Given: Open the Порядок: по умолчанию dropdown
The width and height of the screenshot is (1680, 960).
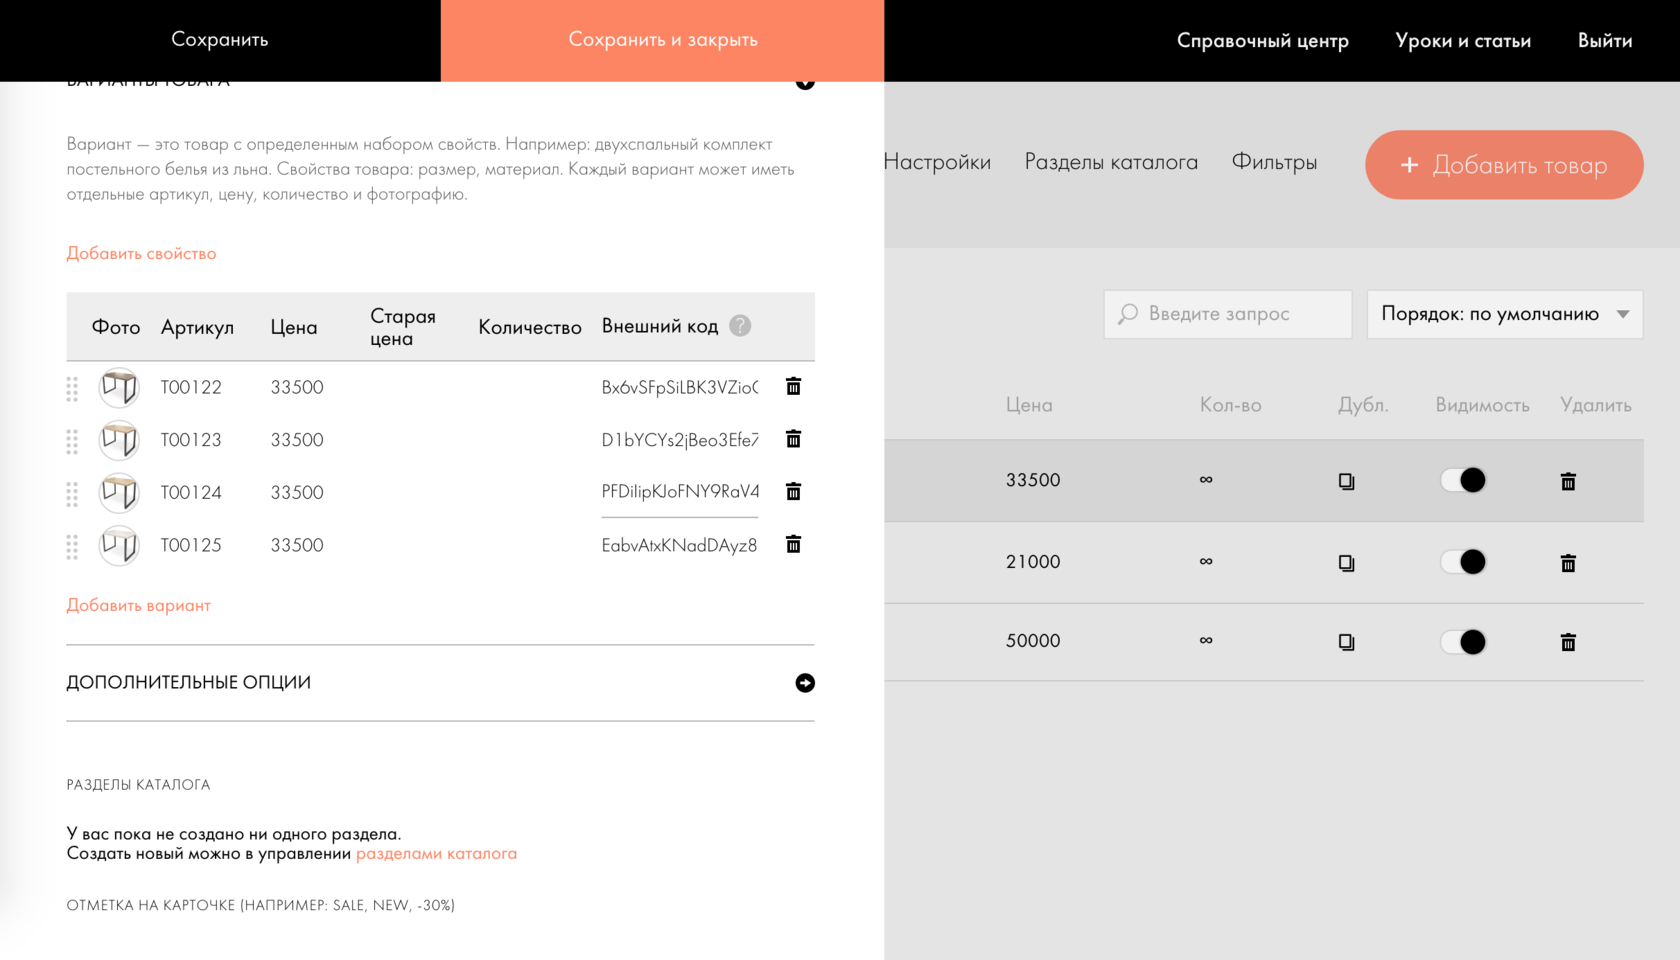Looking at the screenshot, I should pyautogui.click(x=1505, y=314).
